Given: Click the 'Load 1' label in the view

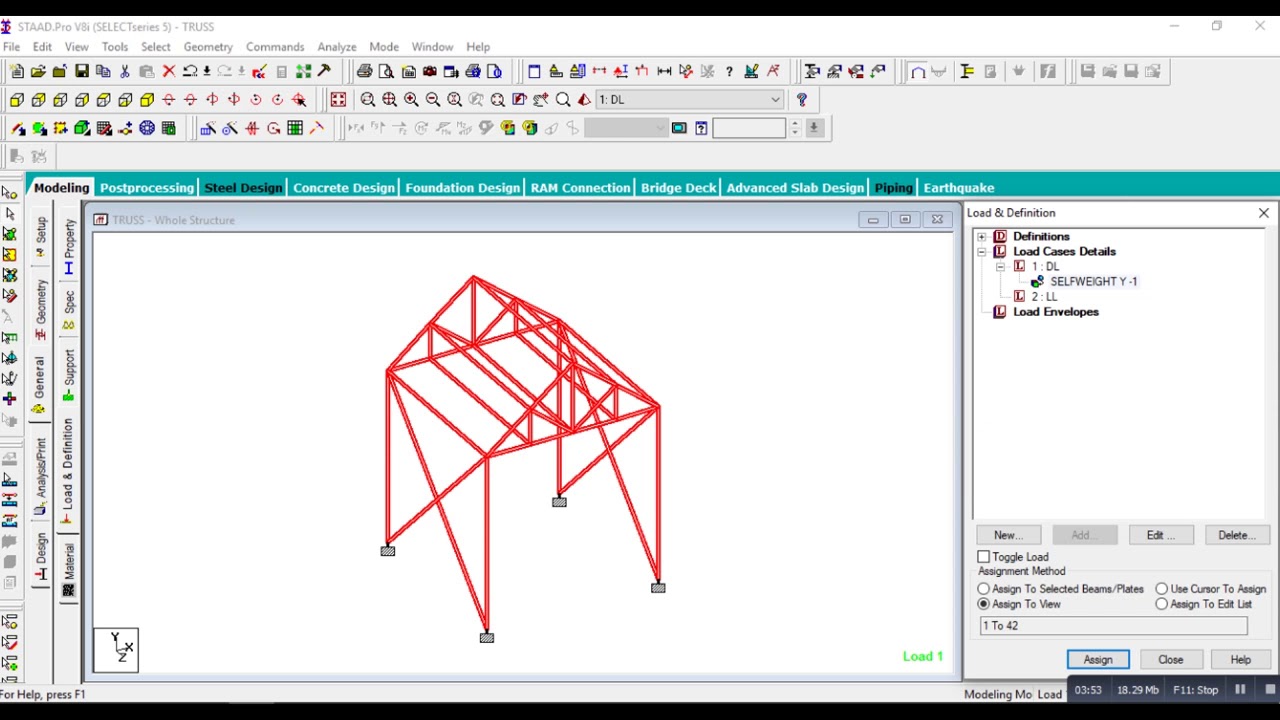Looking at the screenshot, I should [922, 657].
